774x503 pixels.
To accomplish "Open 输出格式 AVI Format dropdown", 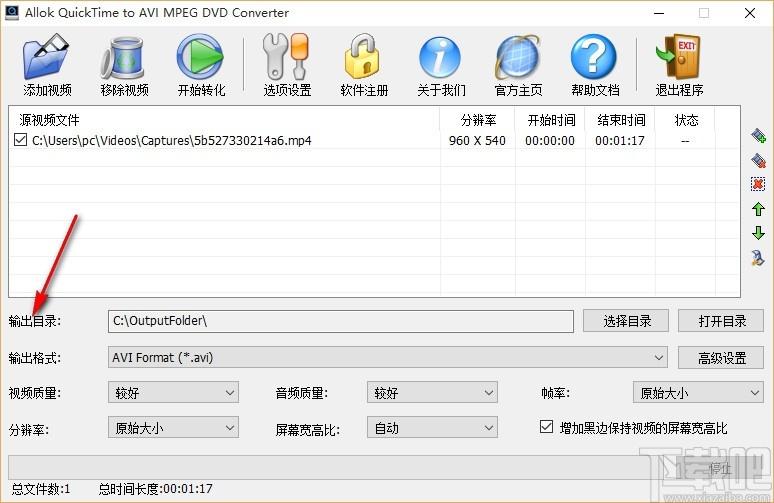I will pyautogui.click(x=387, y=357).
